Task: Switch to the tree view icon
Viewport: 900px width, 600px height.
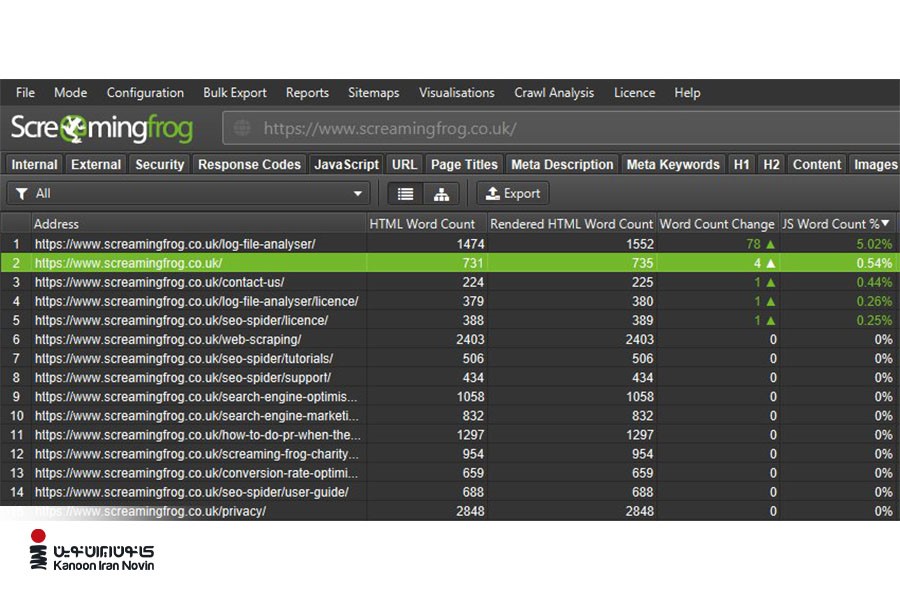Action: pos(441,194)
